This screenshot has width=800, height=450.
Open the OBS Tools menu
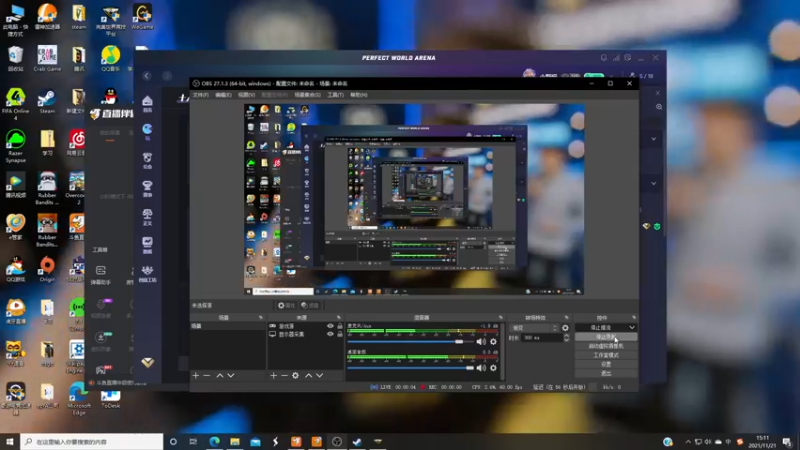[x=335, y=95]
